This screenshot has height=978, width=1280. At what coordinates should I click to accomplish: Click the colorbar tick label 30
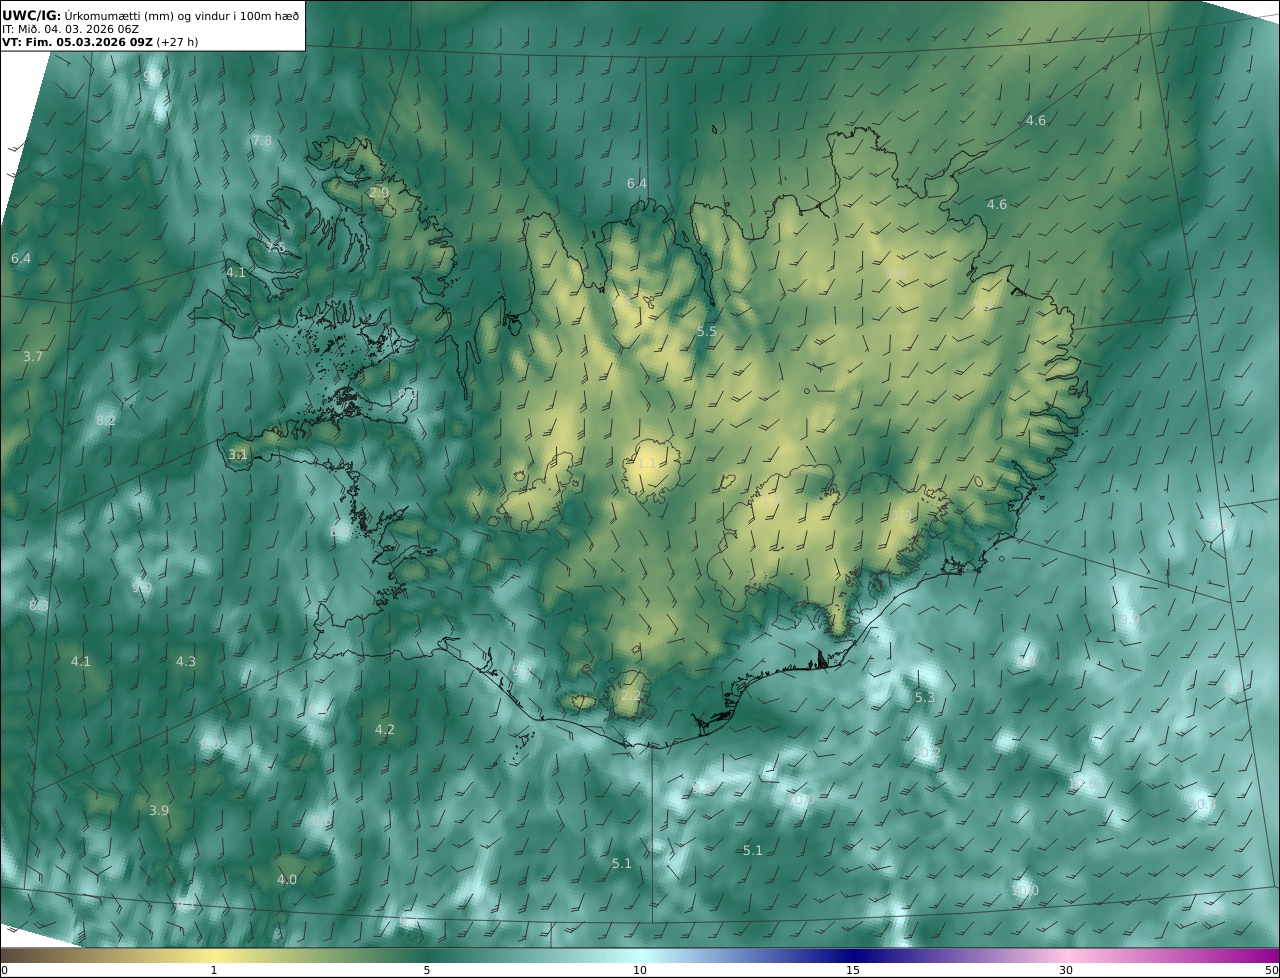[1066, 970]
